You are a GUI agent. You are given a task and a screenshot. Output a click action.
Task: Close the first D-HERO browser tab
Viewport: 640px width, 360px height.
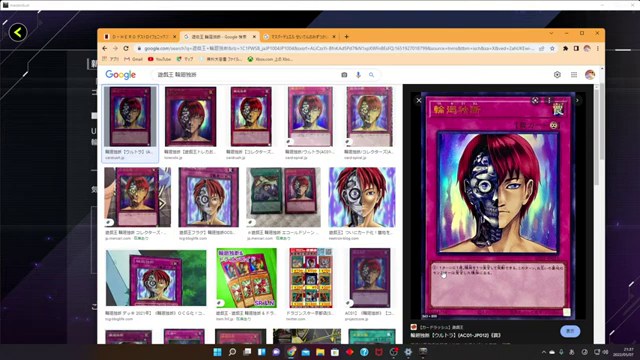pyautogui.click(x=175, y=37)
